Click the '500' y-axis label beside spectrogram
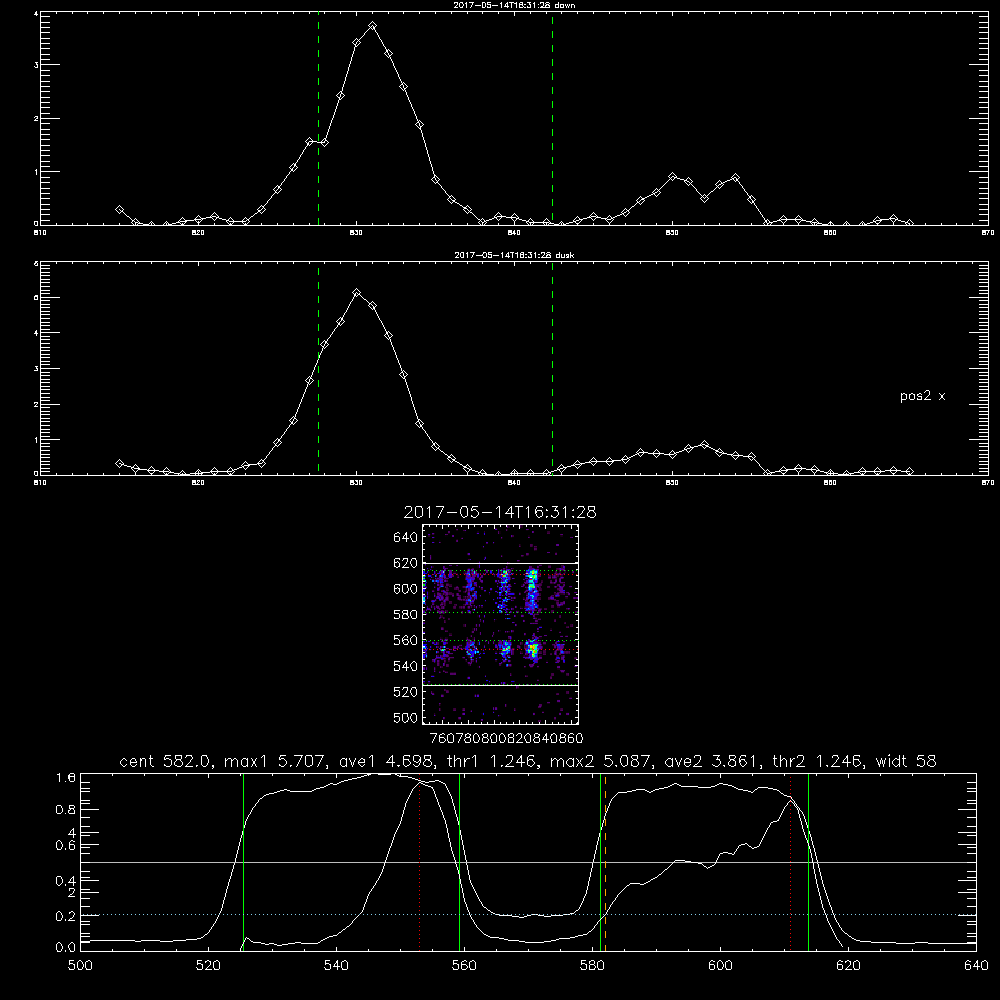 (x=406, y=717)
